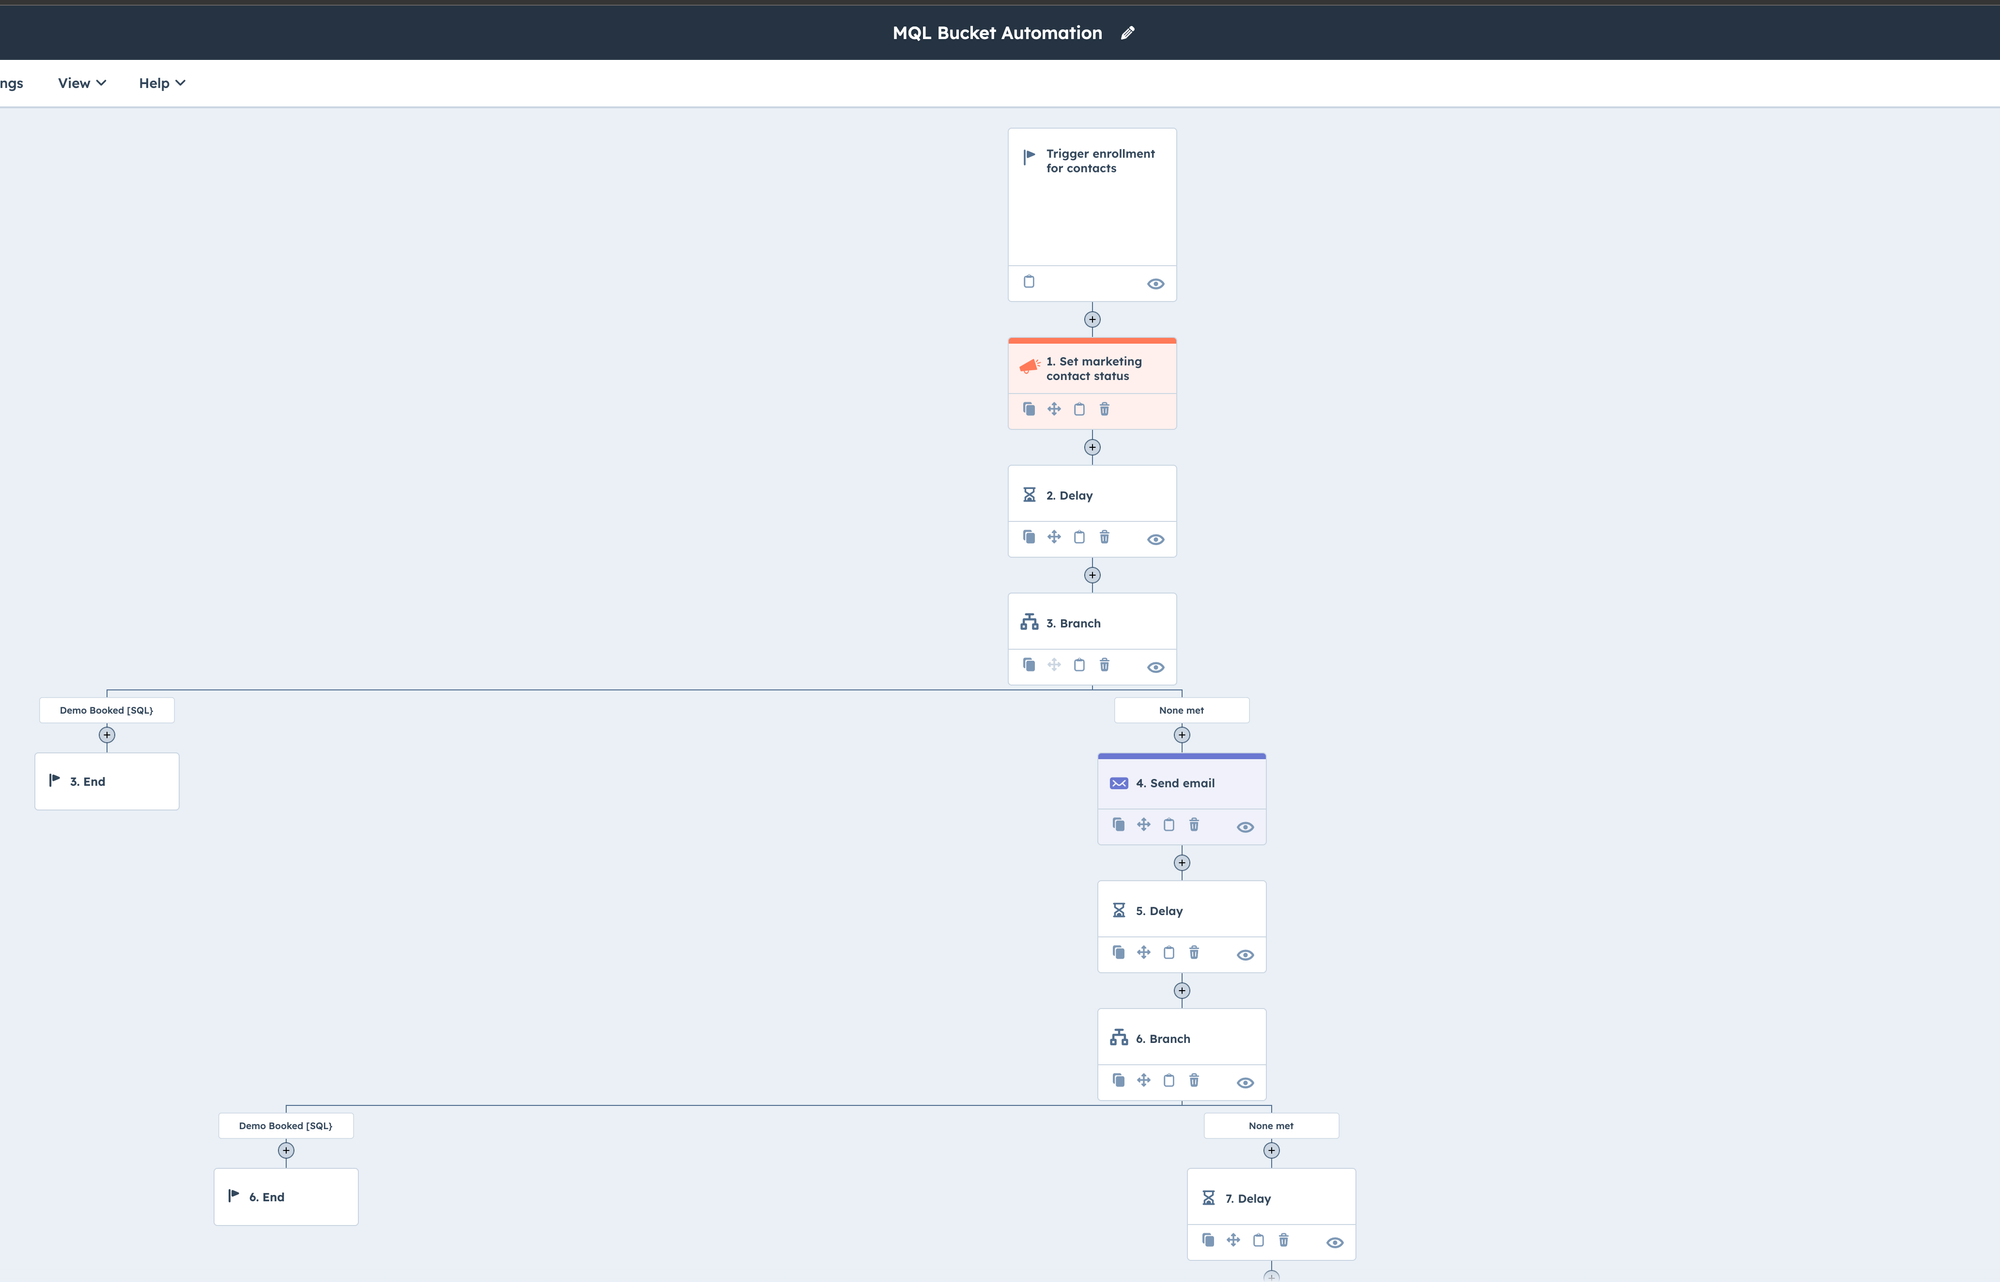The height and width of the screenshot is (1282, 2000).
Task: Open the 6. End action card
Action: (x=286, y=1197)
